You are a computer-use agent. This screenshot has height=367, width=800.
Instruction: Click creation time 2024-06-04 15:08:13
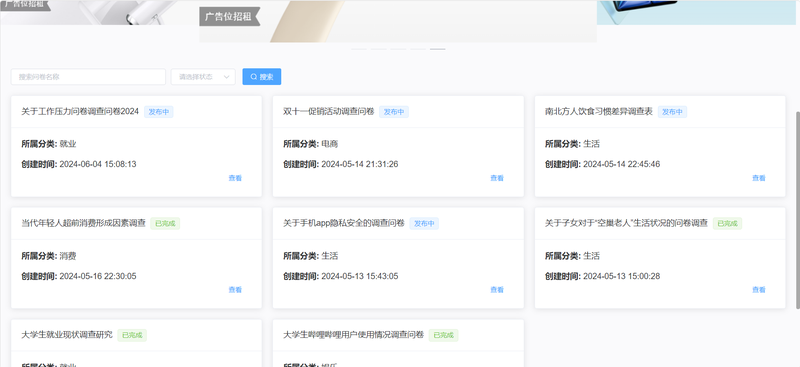point(98,164)
